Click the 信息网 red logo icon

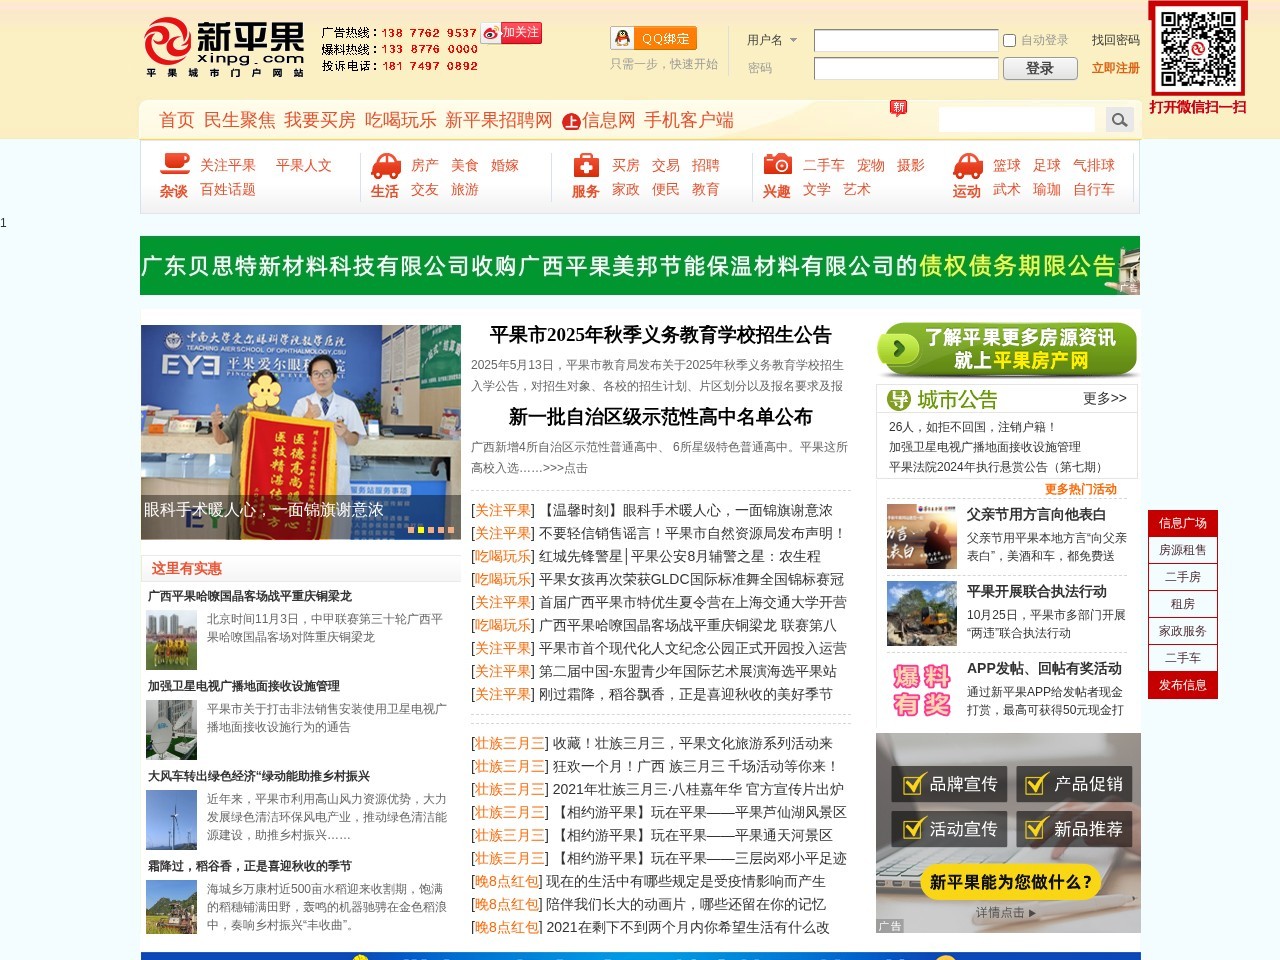coord(571,121)
